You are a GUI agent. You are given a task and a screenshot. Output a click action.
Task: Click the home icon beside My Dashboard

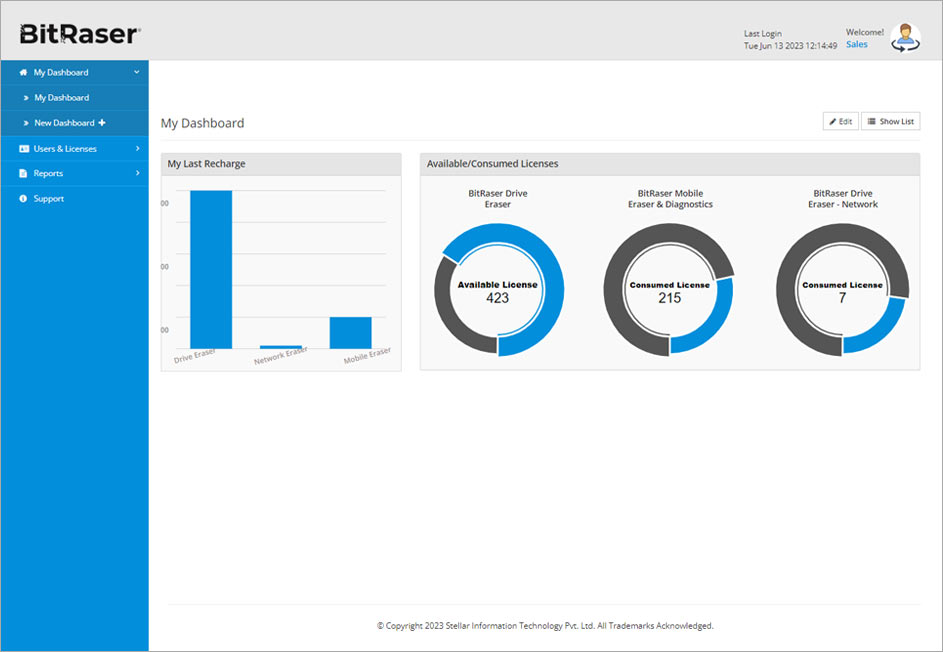[23, 72]
